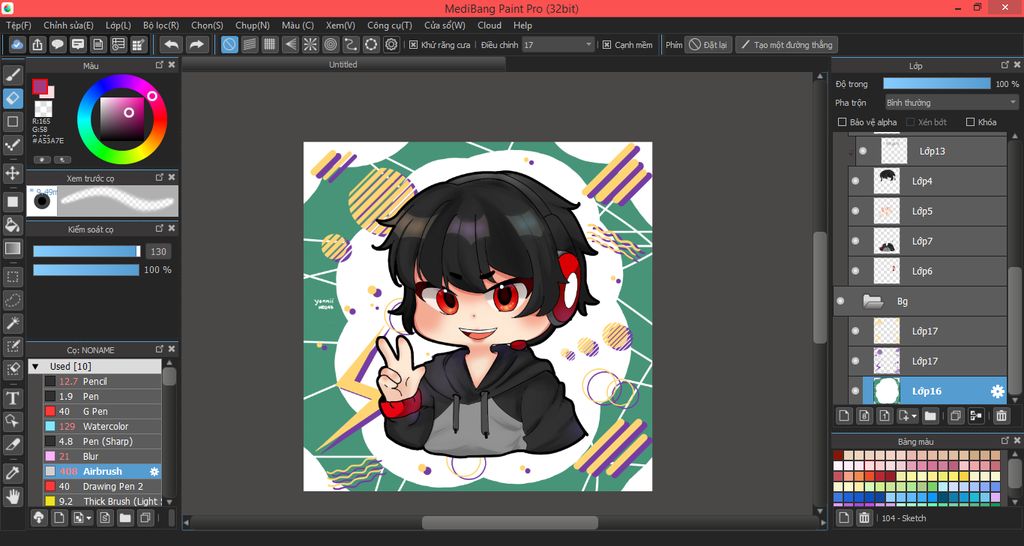Enable Bảo vệ alpha checkbox
Screen dimensions: 1024x546
pyautogui.click(x=842, y=122)
